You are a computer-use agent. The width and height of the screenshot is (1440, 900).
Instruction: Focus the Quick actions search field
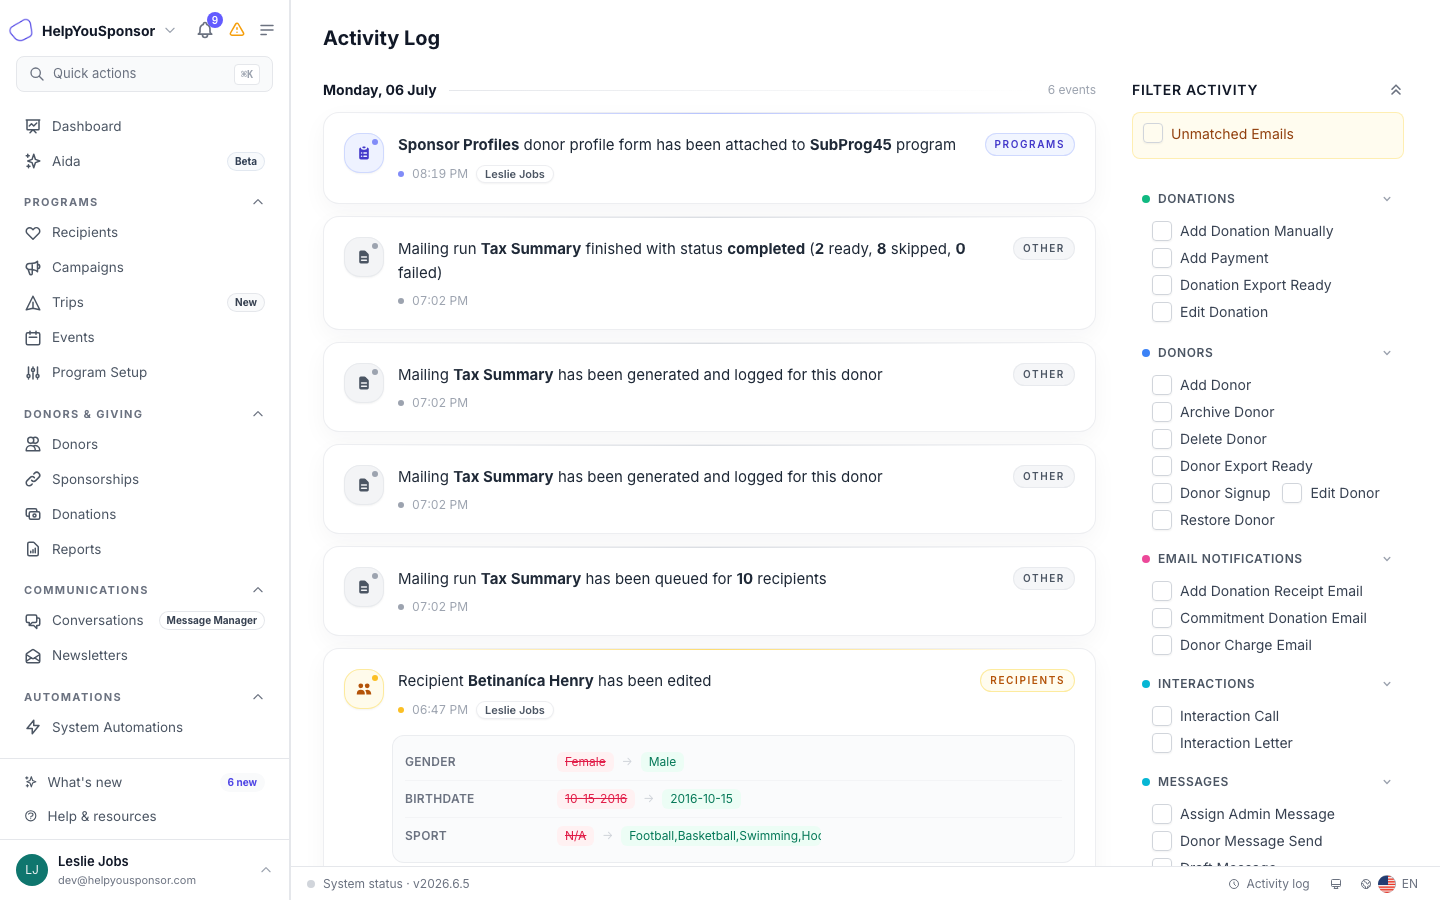[145, 74]
